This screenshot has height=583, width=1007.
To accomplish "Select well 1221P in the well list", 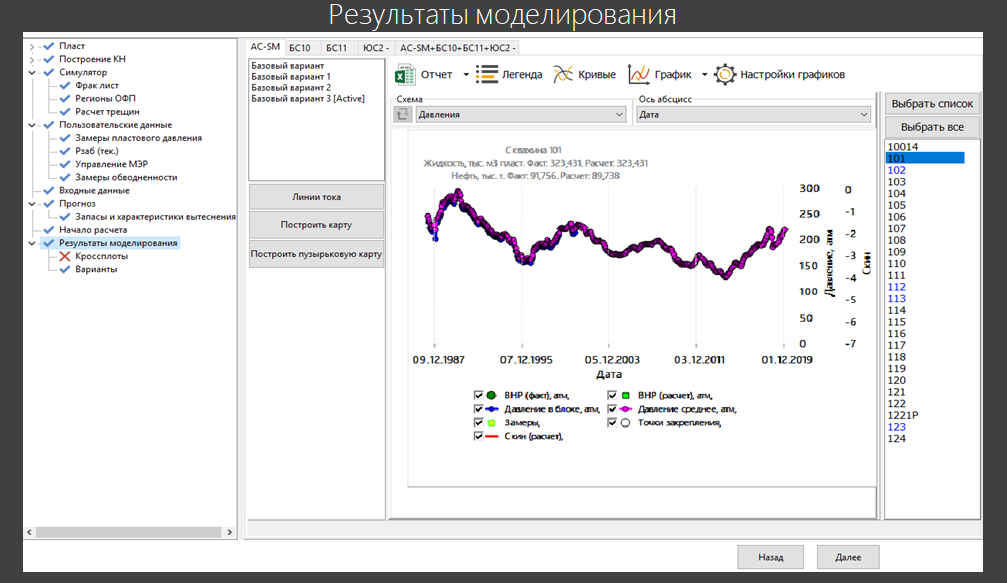I will tap(902, 415).
